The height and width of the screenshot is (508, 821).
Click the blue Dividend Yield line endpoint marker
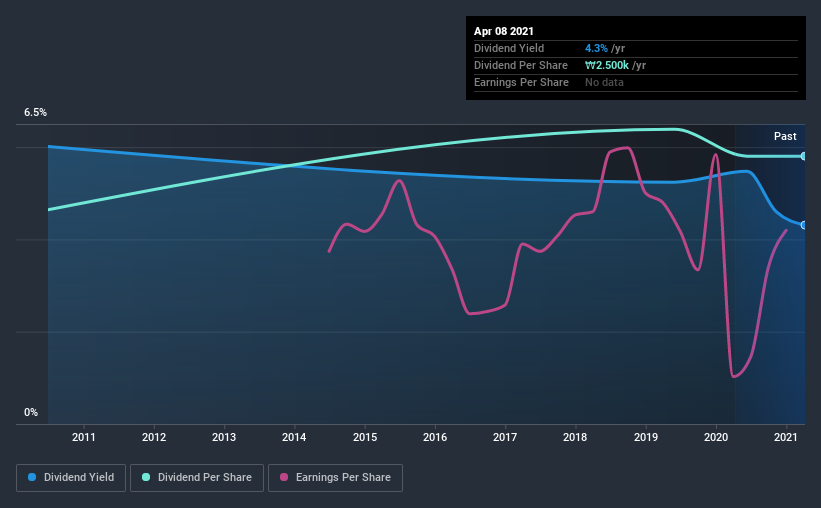point(804,225)
